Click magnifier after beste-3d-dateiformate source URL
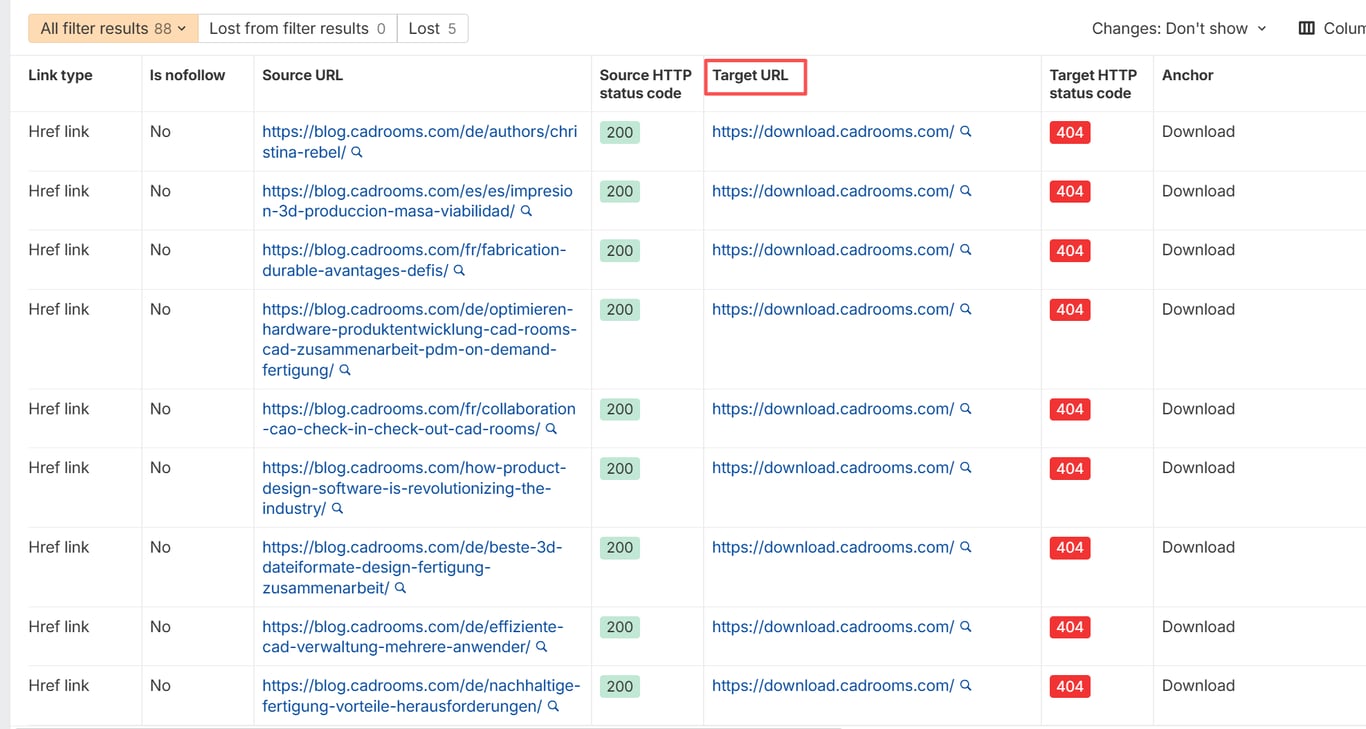This screenshot has height=729, width=1366. [x=400, y=589]
